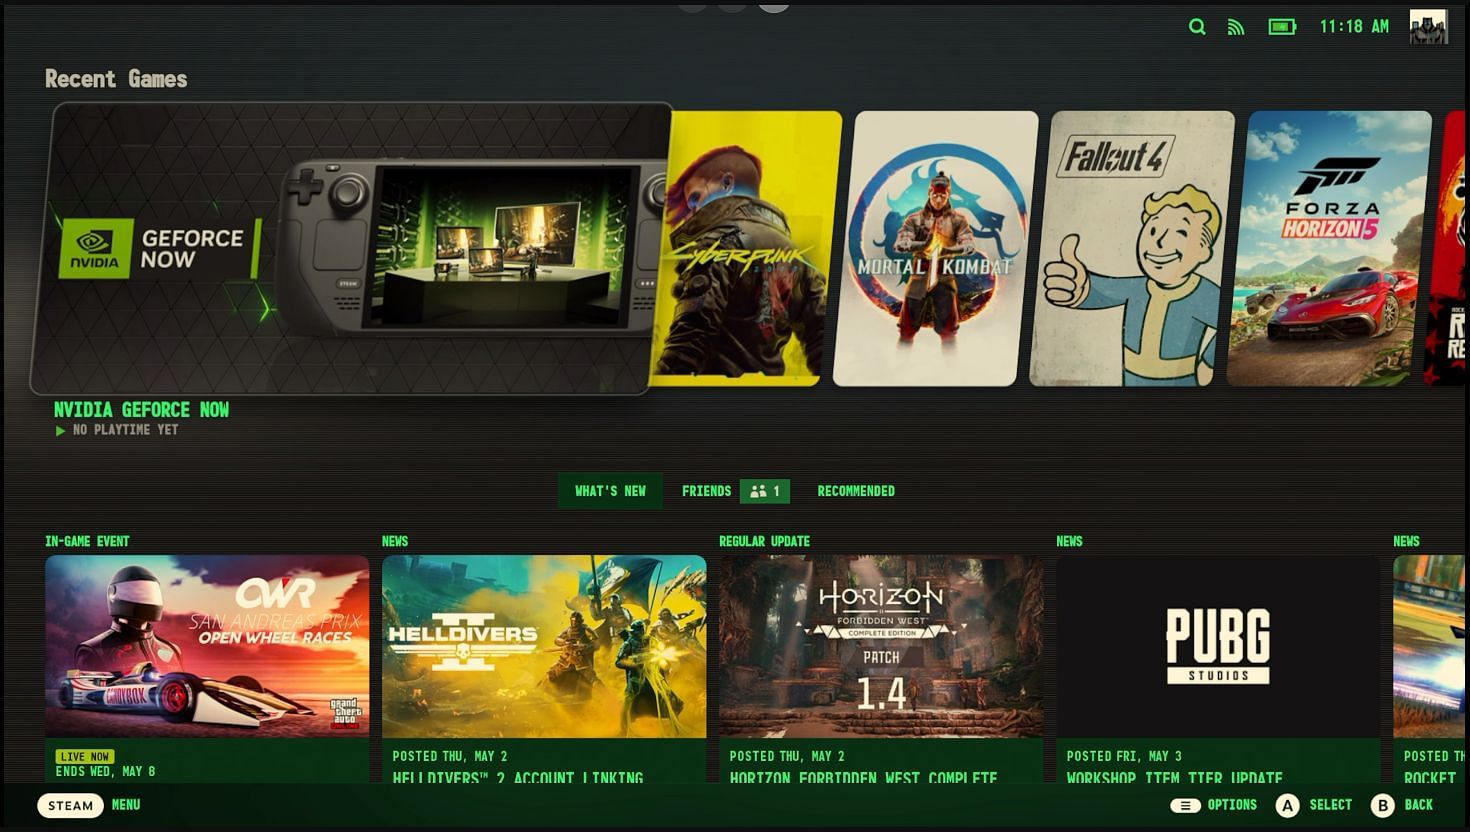
Task: Click the IN-GAME EVENT label
Action: pyautogui.click(x=87, y=541)
